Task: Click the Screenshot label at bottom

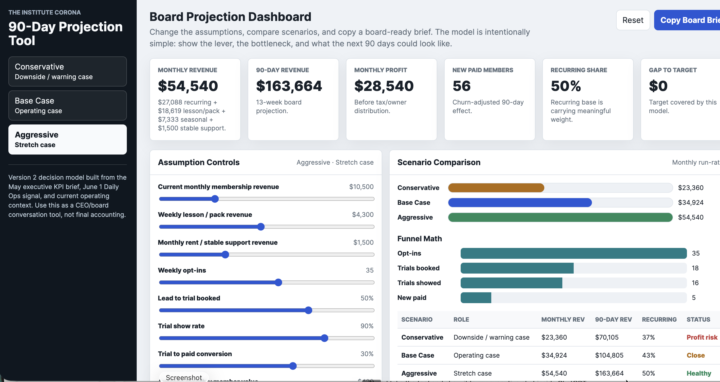Action: 184,377
